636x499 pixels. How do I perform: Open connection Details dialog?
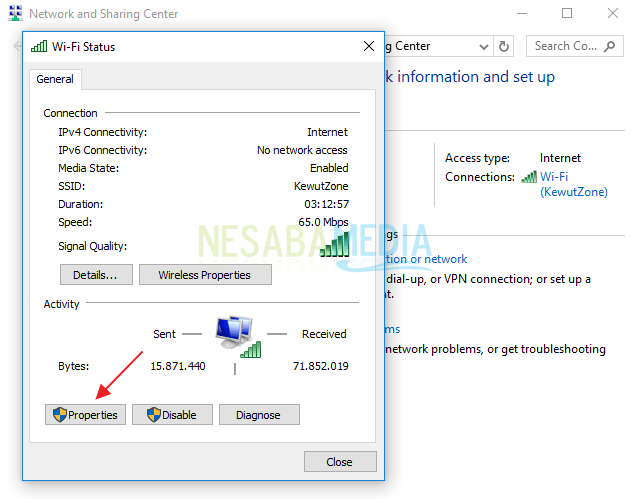click(96, 275)
